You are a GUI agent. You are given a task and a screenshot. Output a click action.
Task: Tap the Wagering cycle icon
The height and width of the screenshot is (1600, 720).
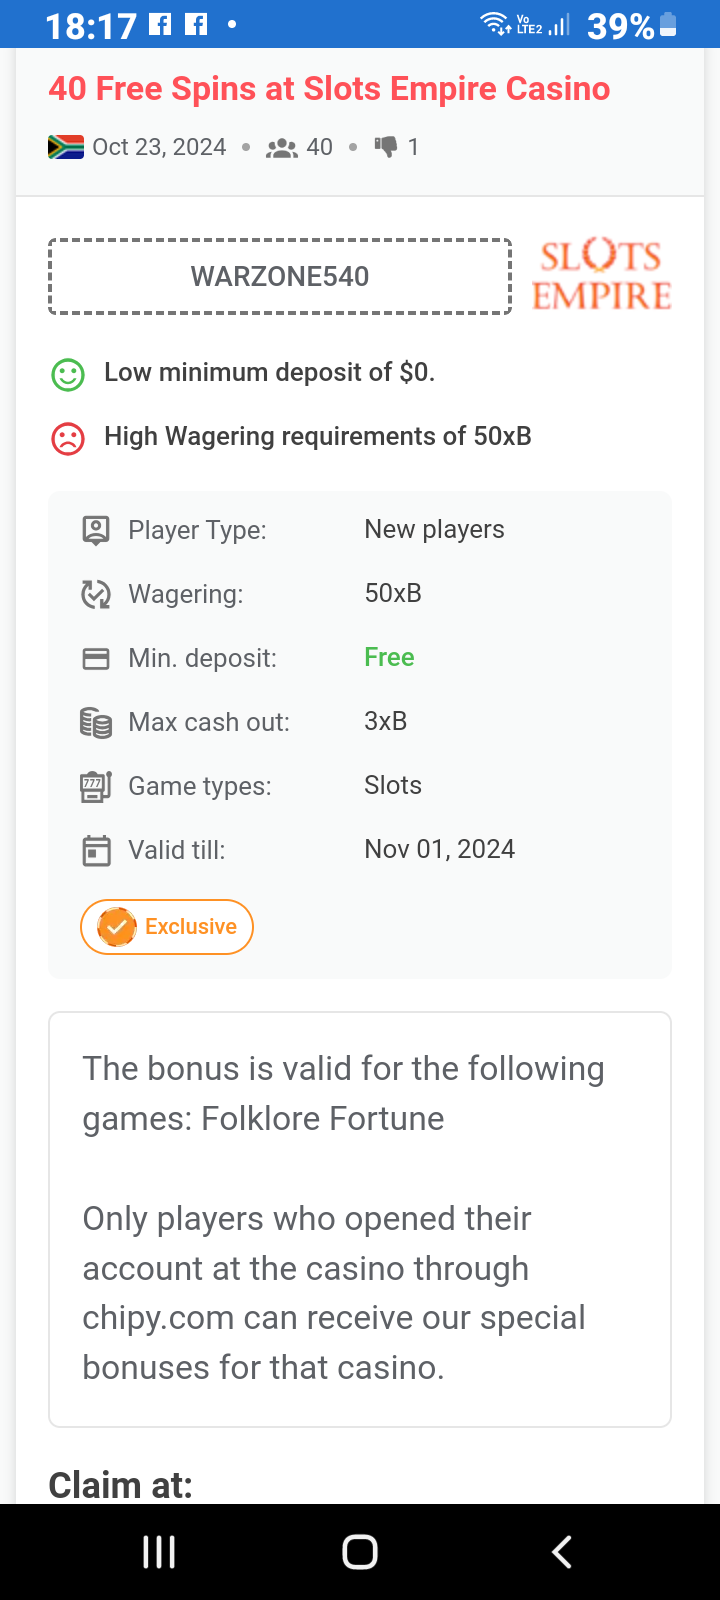tap(96, 594)
